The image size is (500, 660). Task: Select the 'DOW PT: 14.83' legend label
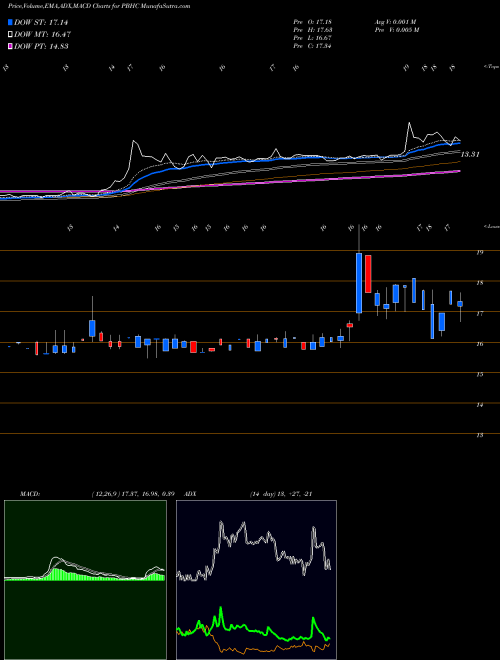coord(41,46)
